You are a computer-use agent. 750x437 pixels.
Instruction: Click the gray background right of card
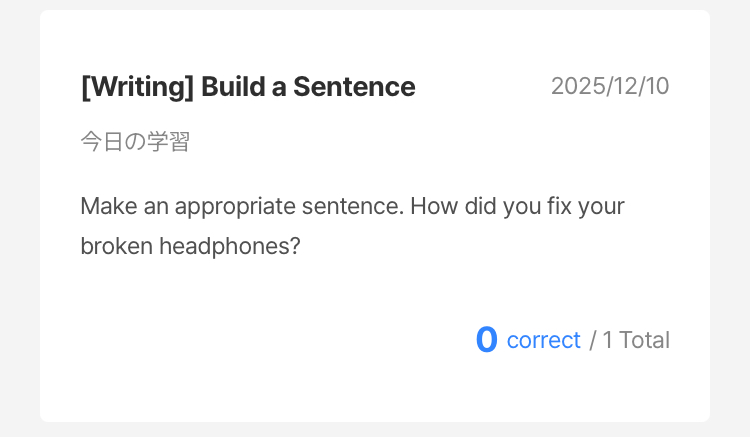click(x=729, y=220)
